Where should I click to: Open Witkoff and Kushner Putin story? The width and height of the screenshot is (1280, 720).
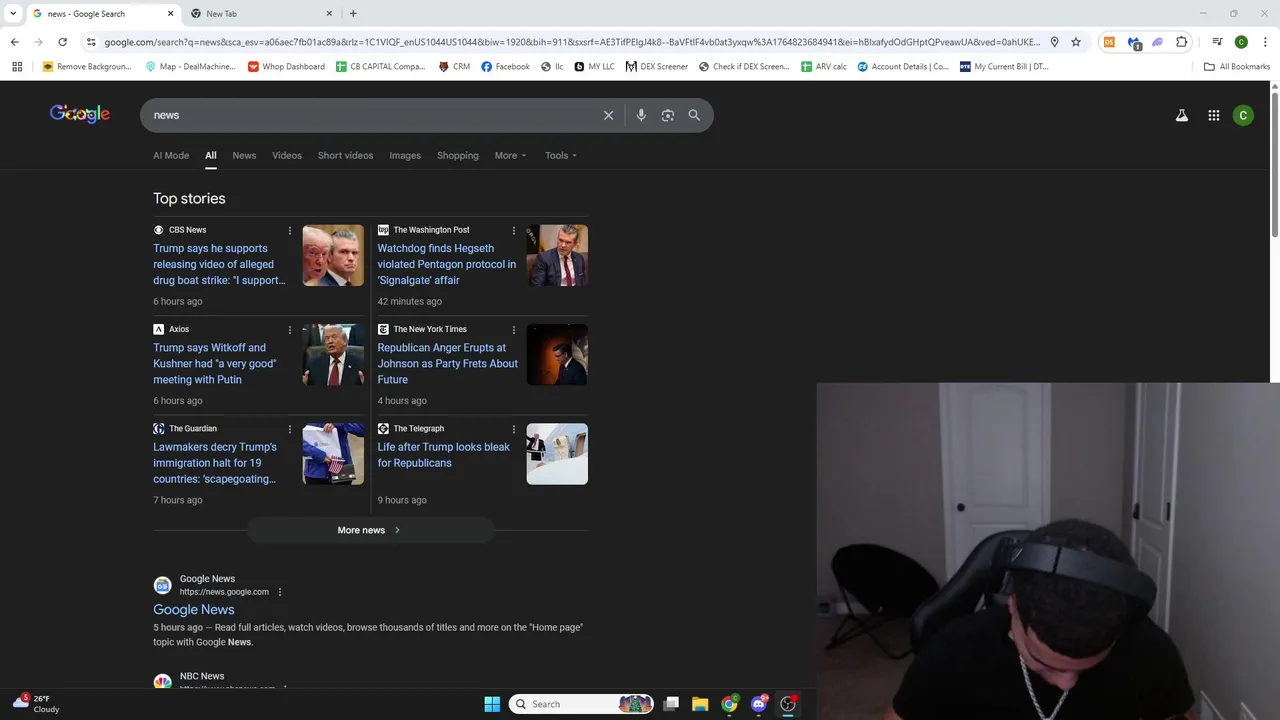[x=215, y=364]
